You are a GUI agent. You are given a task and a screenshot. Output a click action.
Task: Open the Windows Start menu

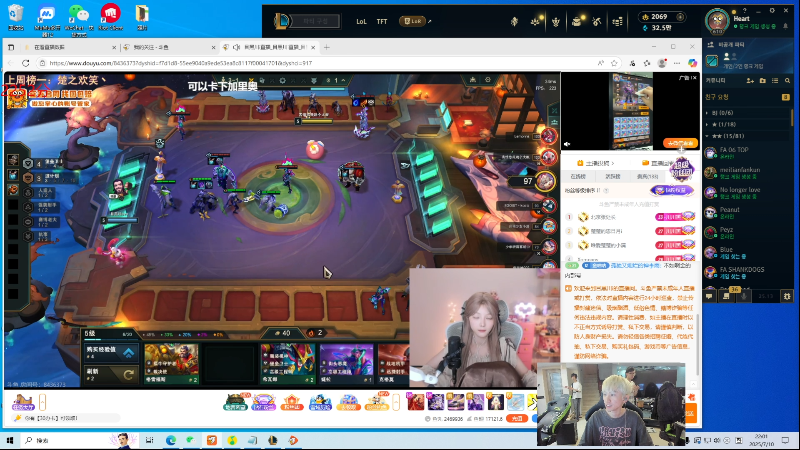[x=10, y=440]
